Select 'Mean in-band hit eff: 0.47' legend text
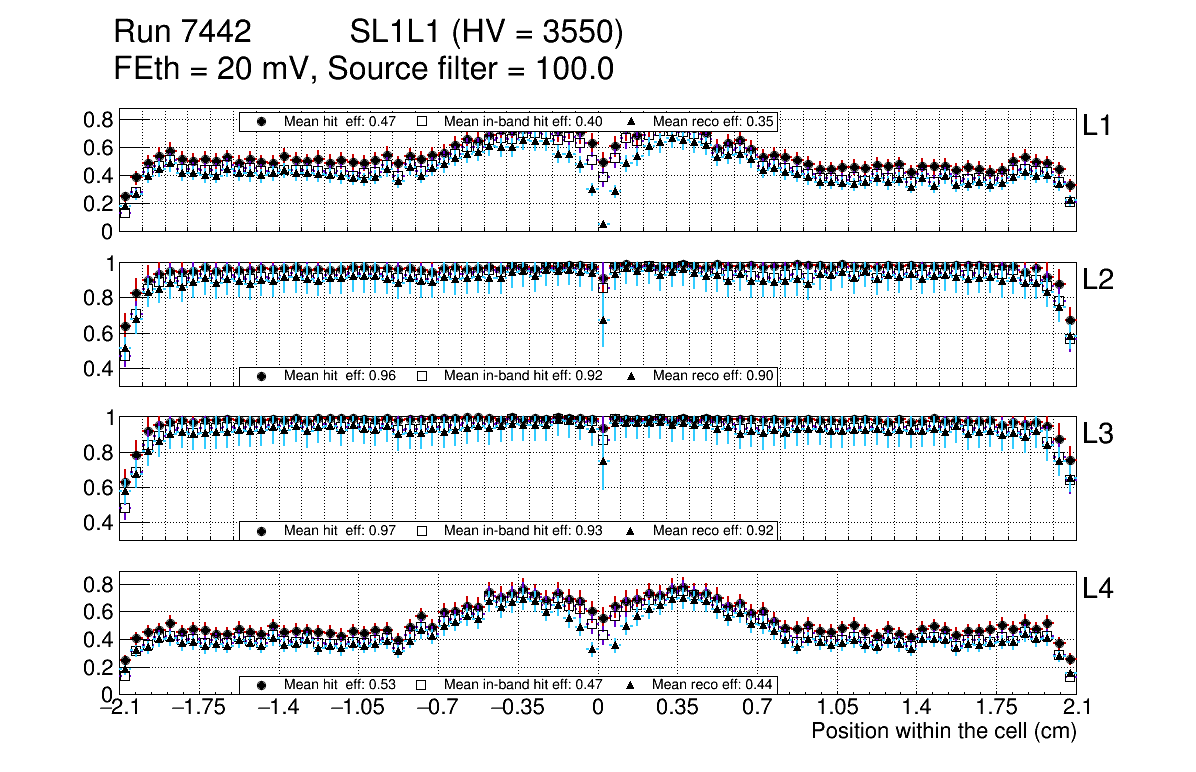 pos(523,685)
